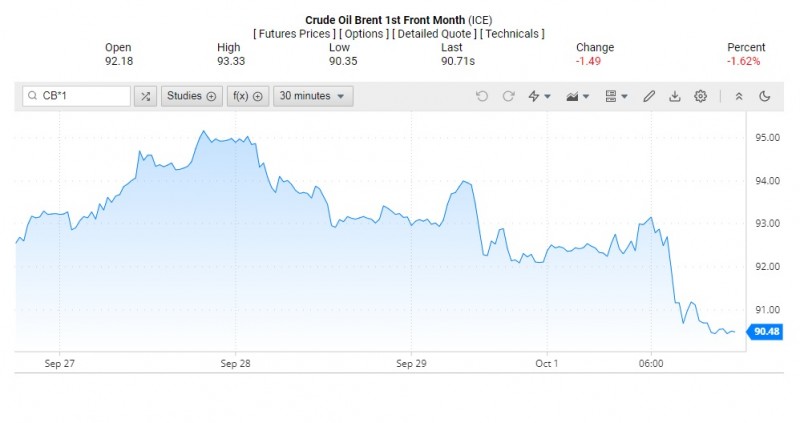
Task: Open the lightning events dropdown
Action: pos(540,96)
